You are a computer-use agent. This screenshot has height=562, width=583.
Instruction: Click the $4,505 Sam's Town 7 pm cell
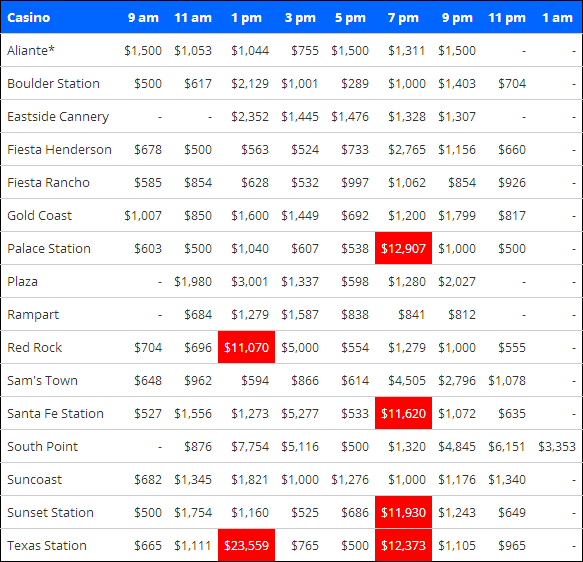coord(407,380)
